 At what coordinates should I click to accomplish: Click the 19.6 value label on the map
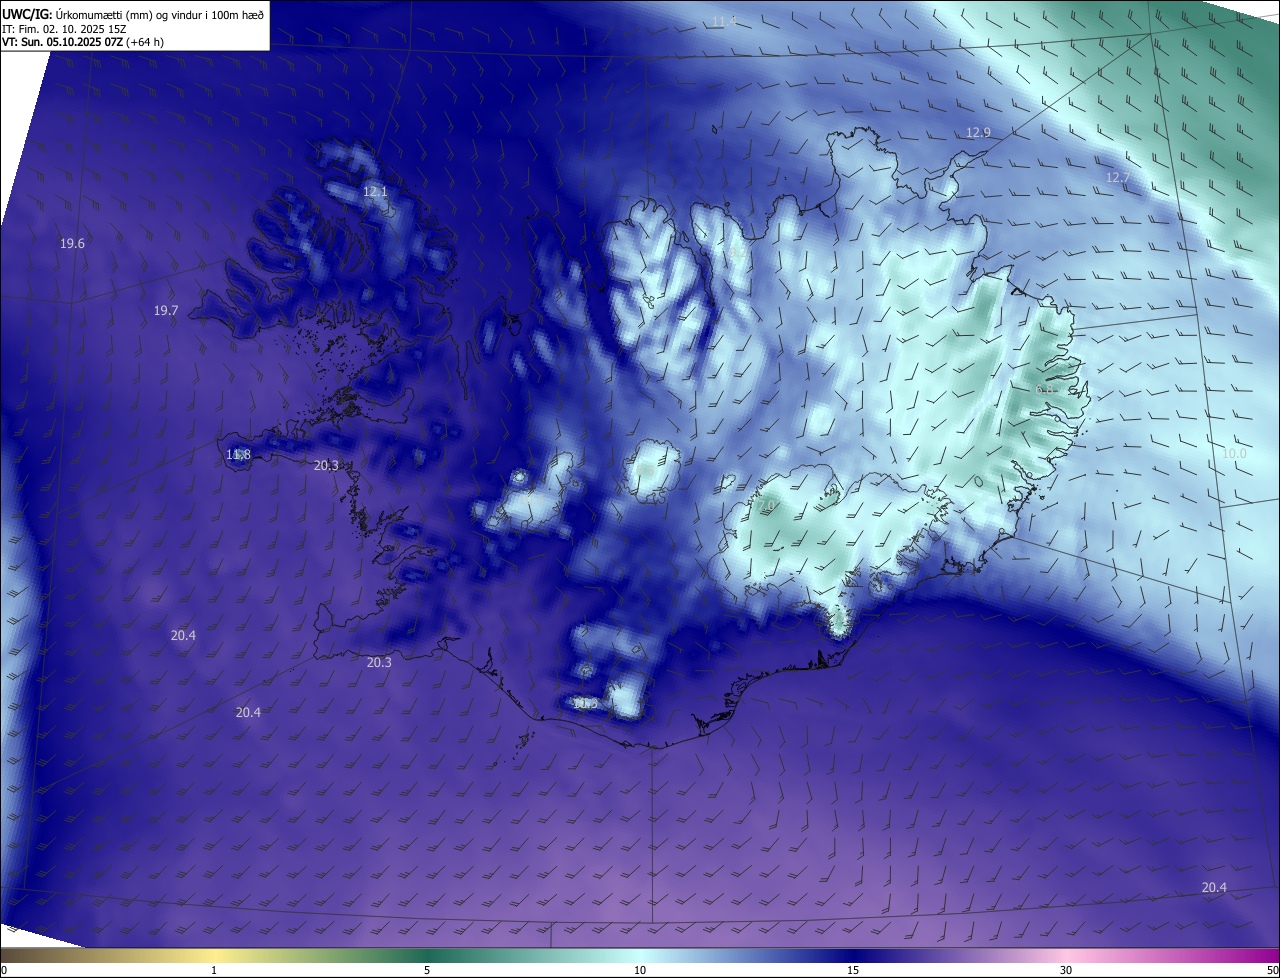72,244
